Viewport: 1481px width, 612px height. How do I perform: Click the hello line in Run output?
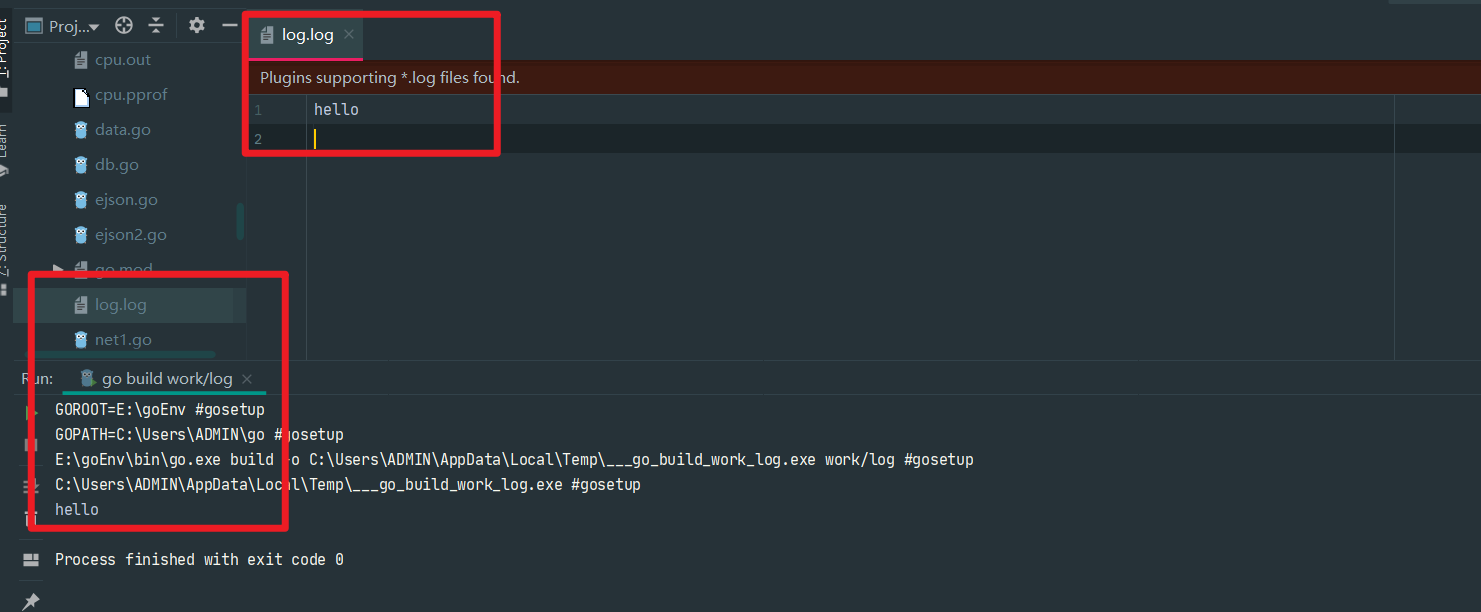coord(77,510)
